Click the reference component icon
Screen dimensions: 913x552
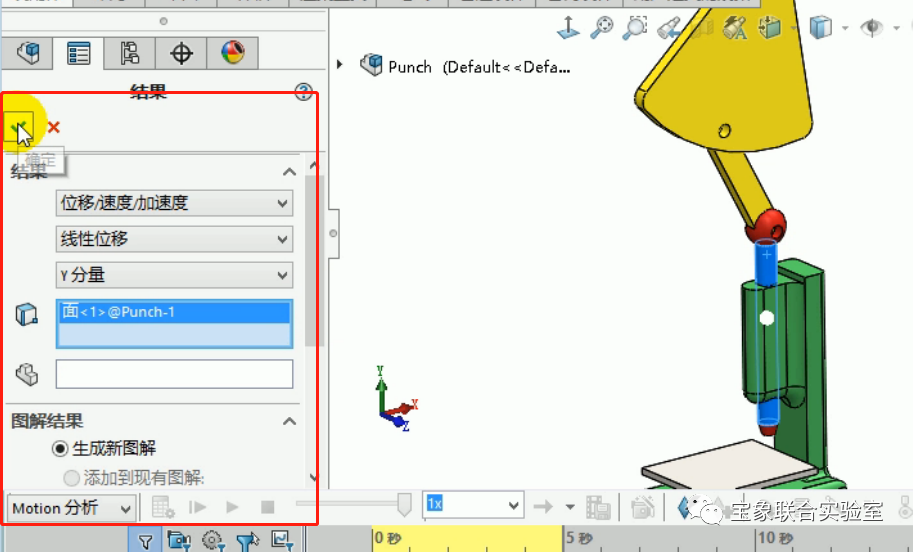tap(27, 374)
